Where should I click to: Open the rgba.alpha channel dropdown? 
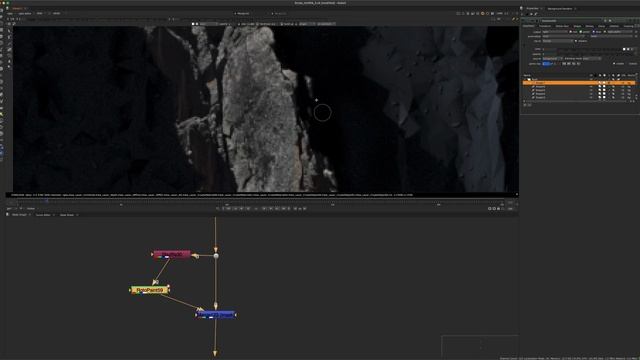[620, 32]
